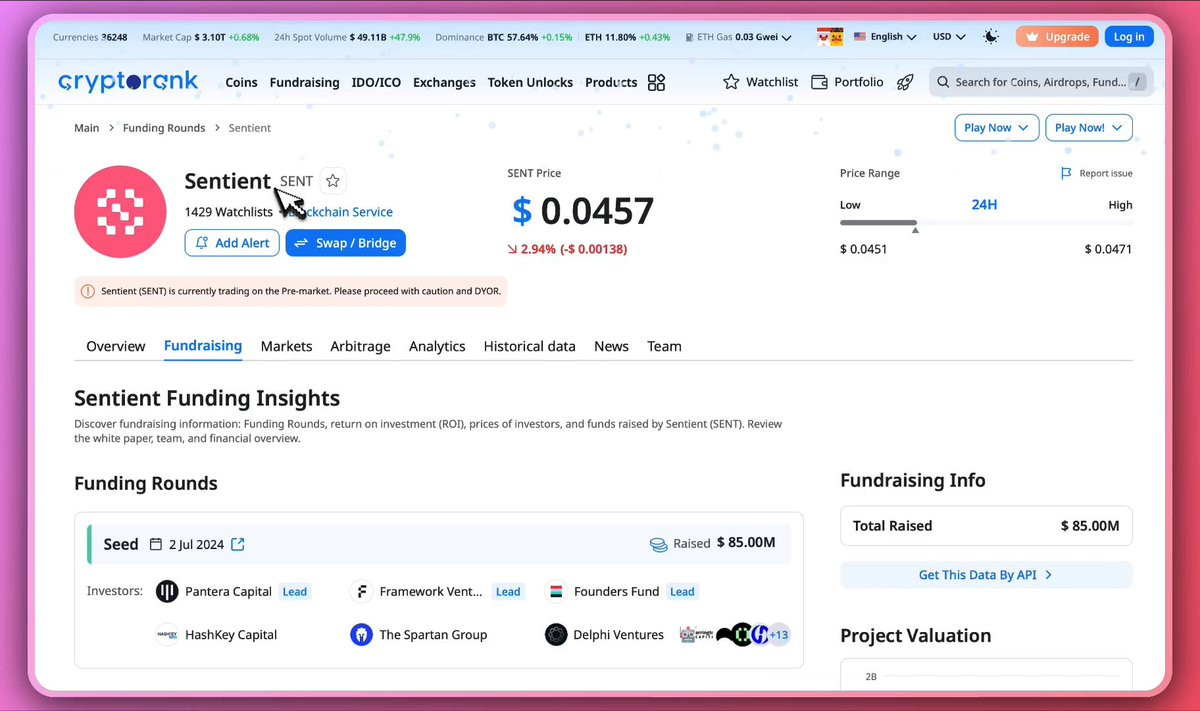Switch to the Historical data tab
Viewport: 1200px width, 711px height.
529,346
